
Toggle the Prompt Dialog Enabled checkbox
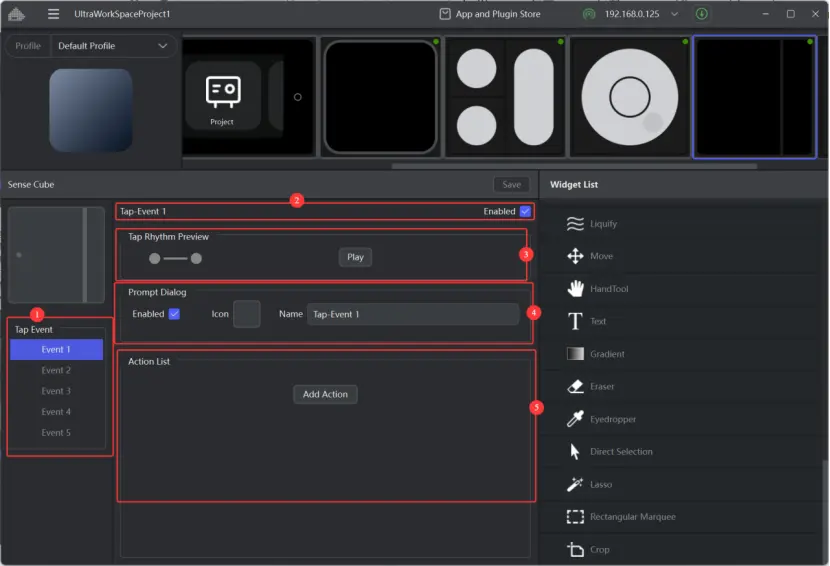[174, 314]
